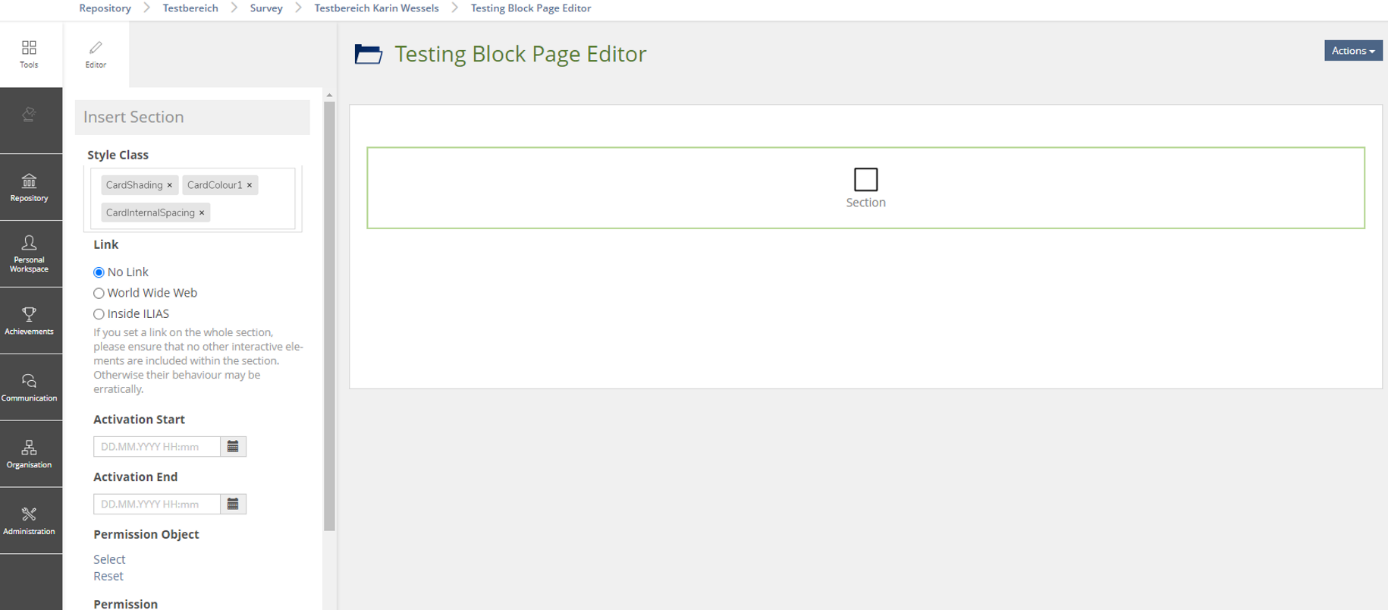Open Activation End calendar picker

[233, 505]
